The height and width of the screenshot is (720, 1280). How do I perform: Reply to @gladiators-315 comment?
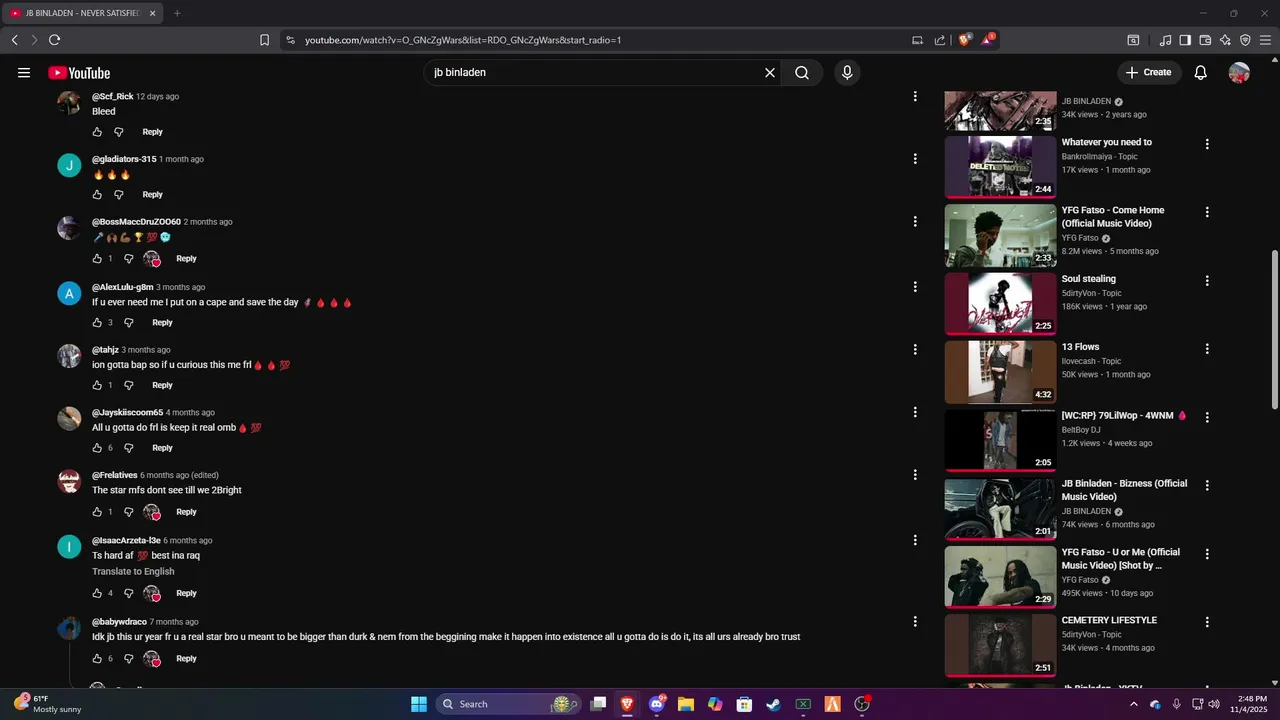tap(152, 195)
